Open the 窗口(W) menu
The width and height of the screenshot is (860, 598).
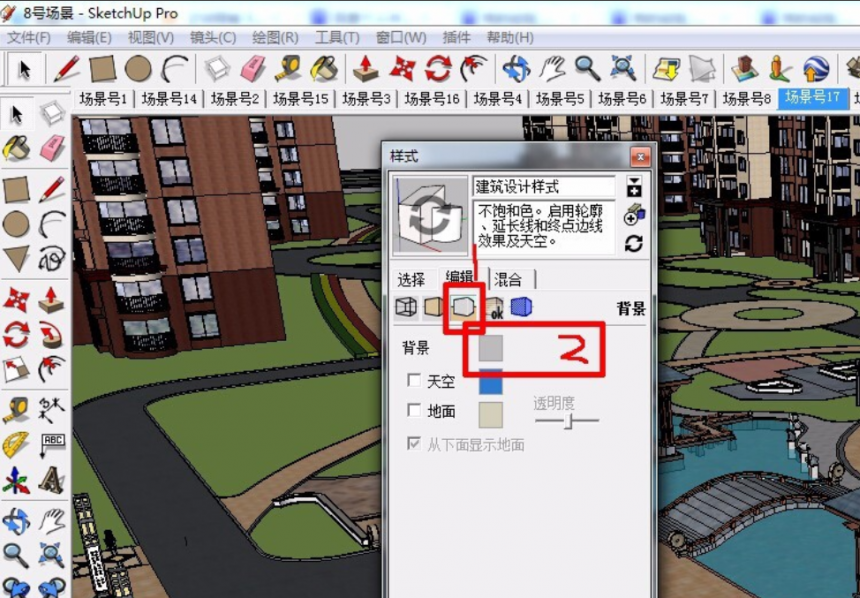click(x=401, y=38)
